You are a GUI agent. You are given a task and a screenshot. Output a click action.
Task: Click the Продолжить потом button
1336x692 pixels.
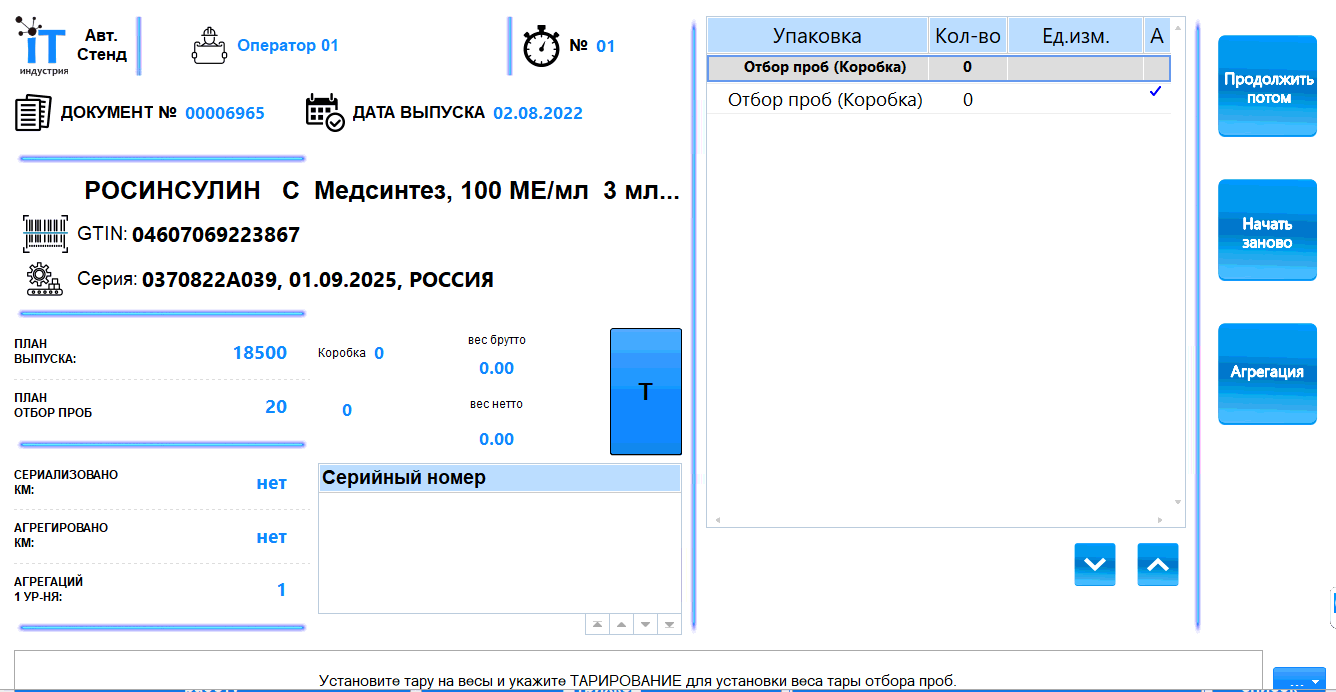1267,87
